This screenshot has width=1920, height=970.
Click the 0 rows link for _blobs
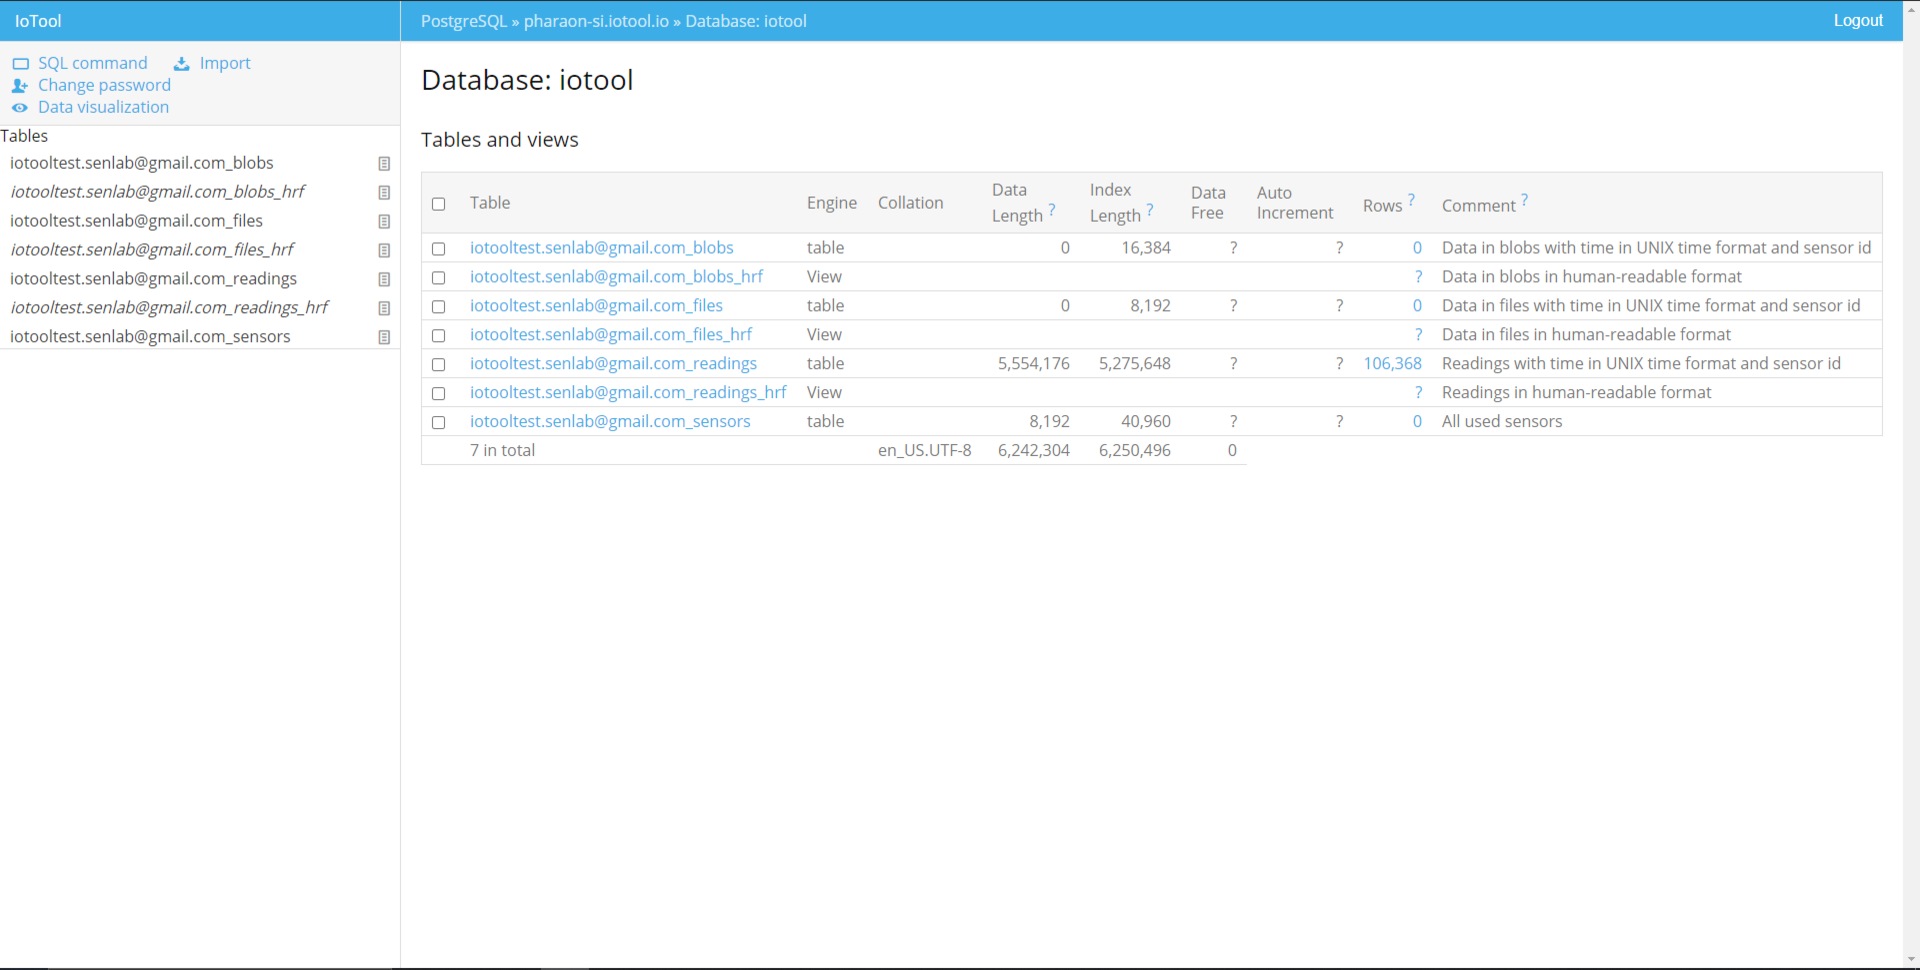[1417, 248]
